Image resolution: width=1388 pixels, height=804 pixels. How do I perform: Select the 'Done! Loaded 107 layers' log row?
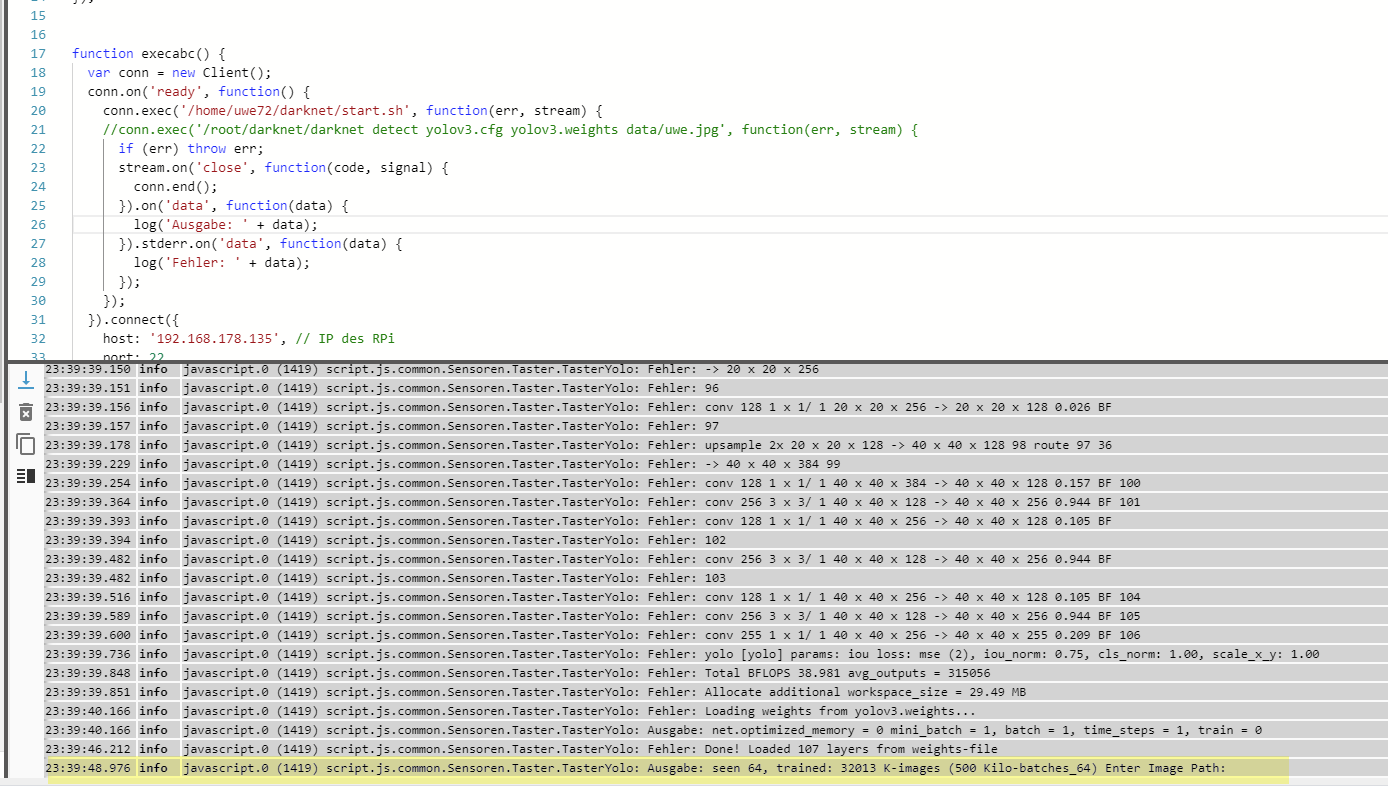(x=715, y=749)
